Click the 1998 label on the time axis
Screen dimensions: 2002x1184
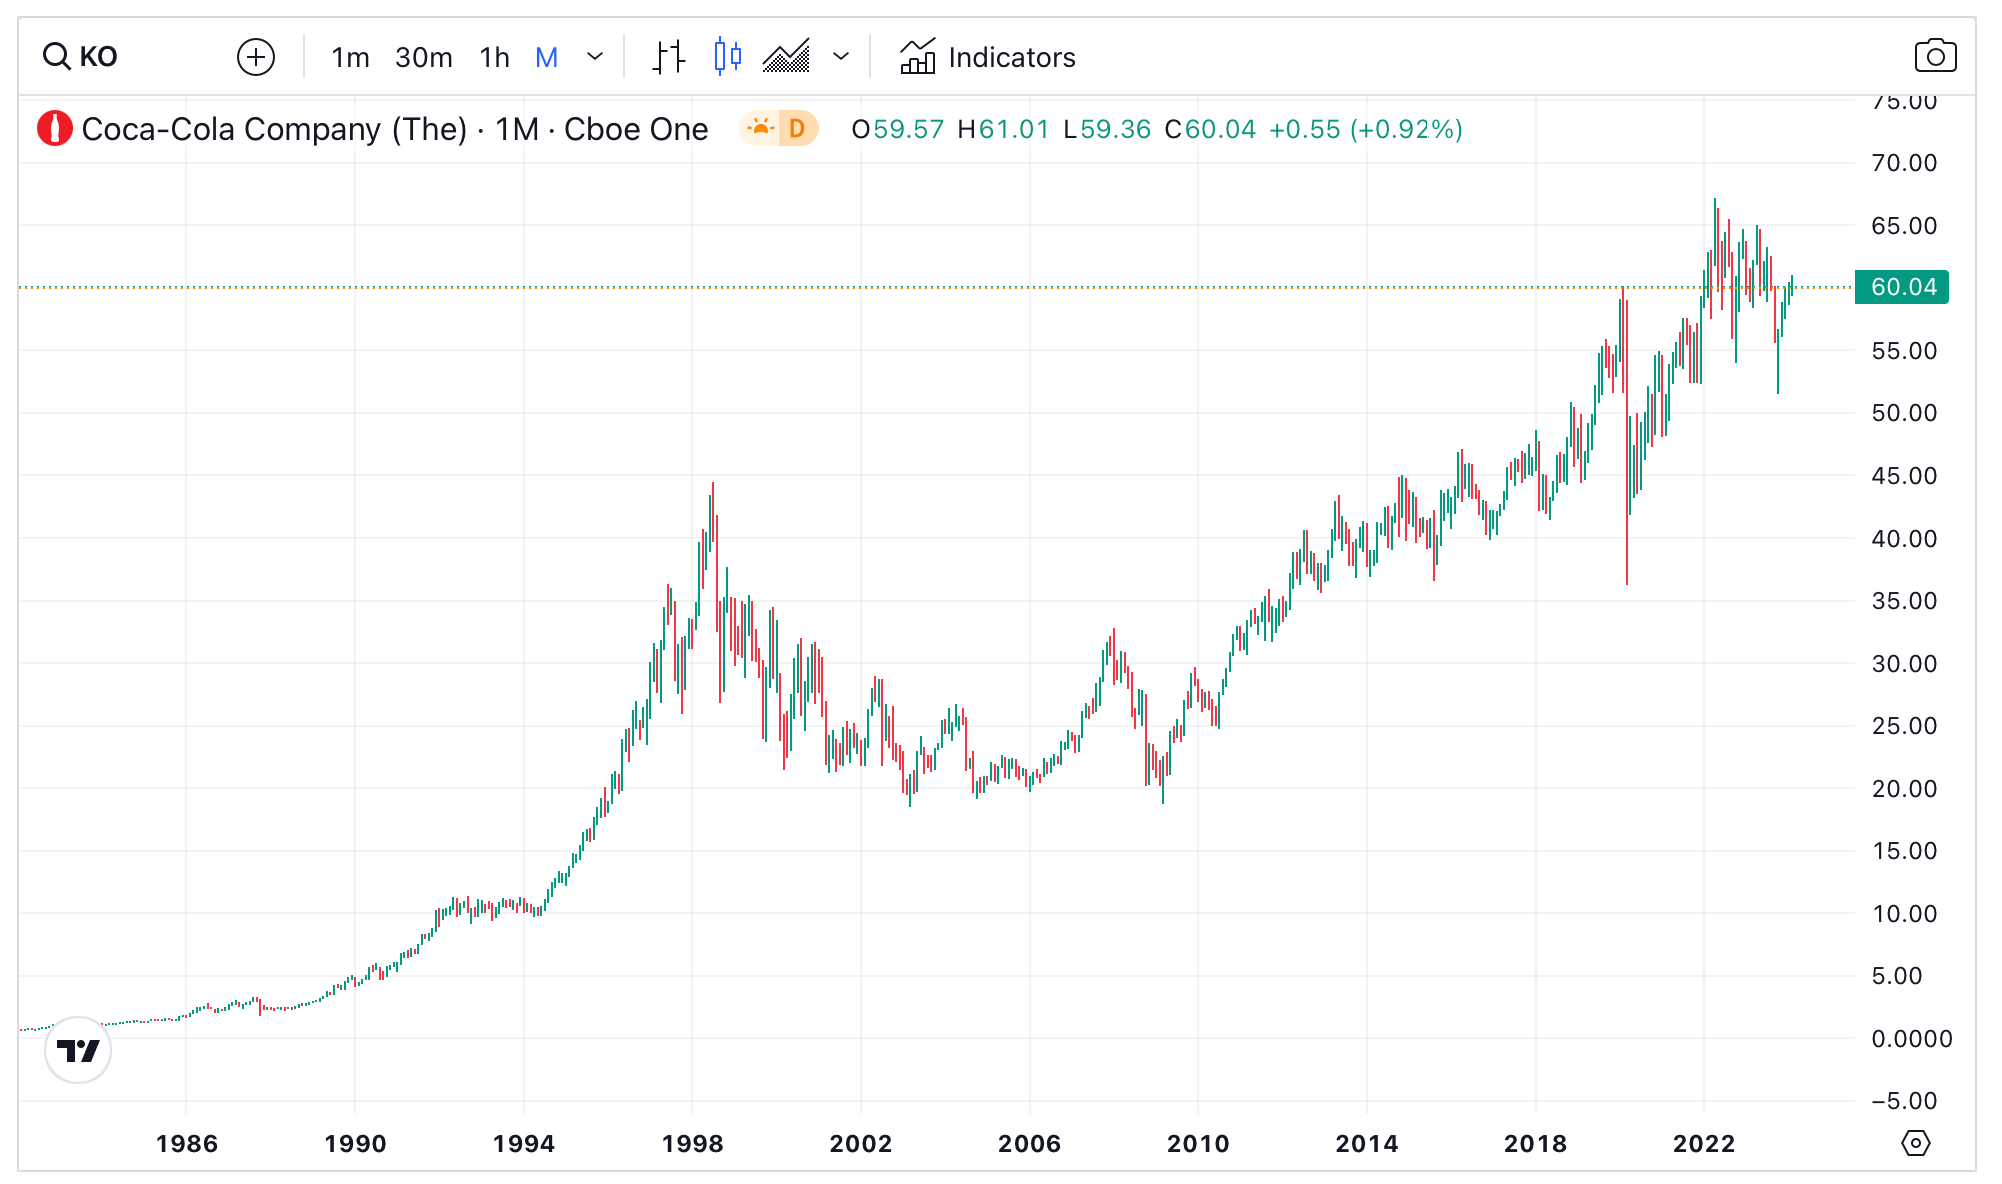[x=694, y=1145]
